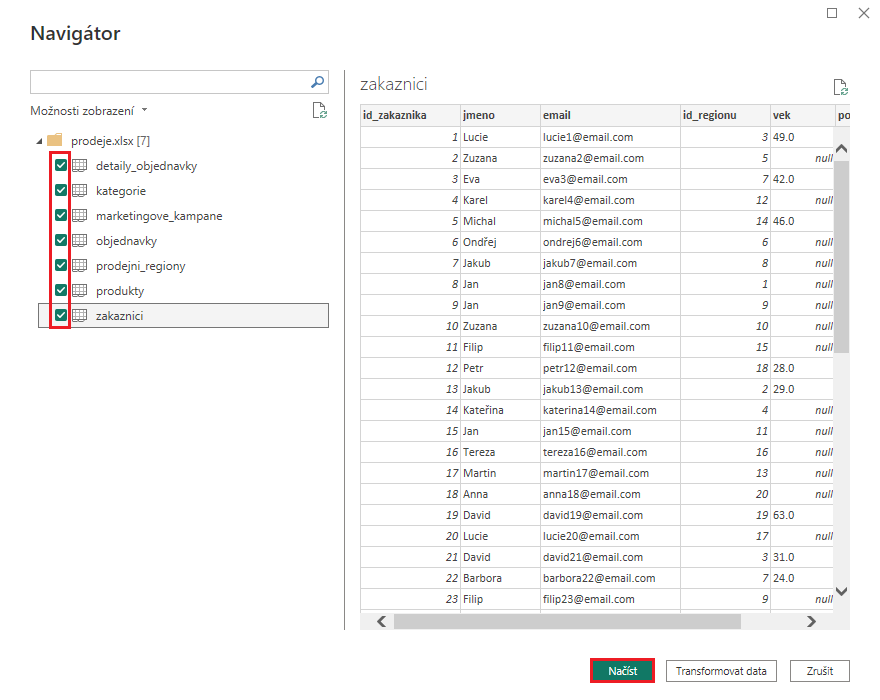Uncheck the zakaznici checkbox
Image resolution: width=880 pixels, height=700 pixels.
pyautogui.click(x=60, y=315)
